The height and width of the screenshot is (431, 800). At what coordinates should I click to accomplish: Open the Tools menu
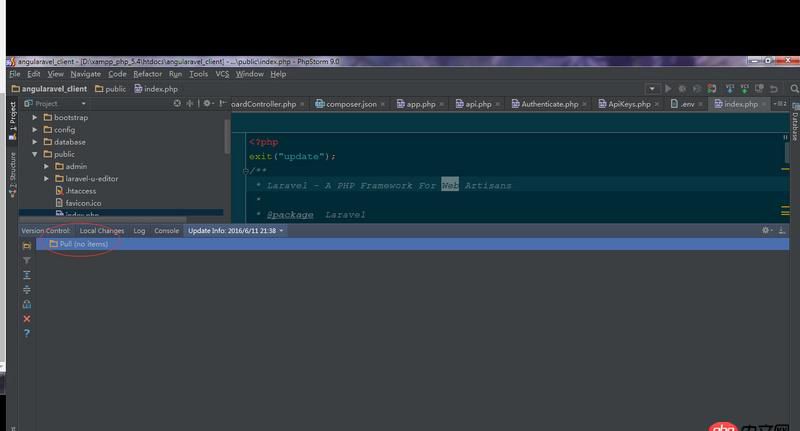point(198,74)
